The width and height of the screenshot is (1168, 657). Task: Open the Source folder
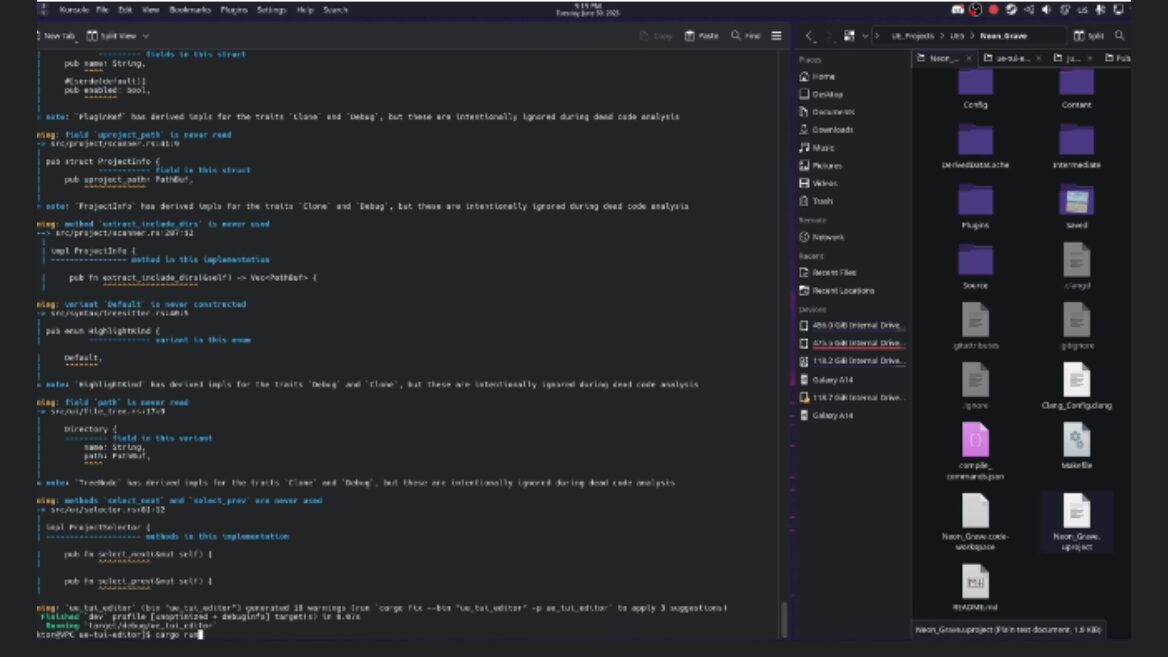point(975,267)
